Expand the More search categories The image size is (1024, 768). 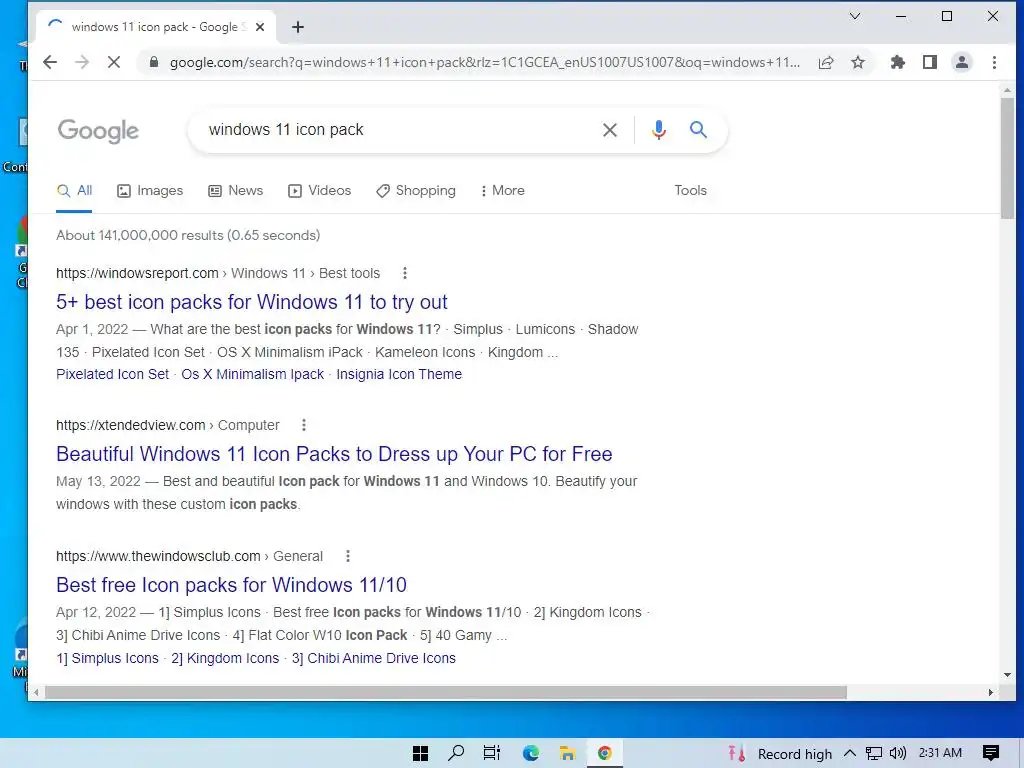click(x=502, y=191)
